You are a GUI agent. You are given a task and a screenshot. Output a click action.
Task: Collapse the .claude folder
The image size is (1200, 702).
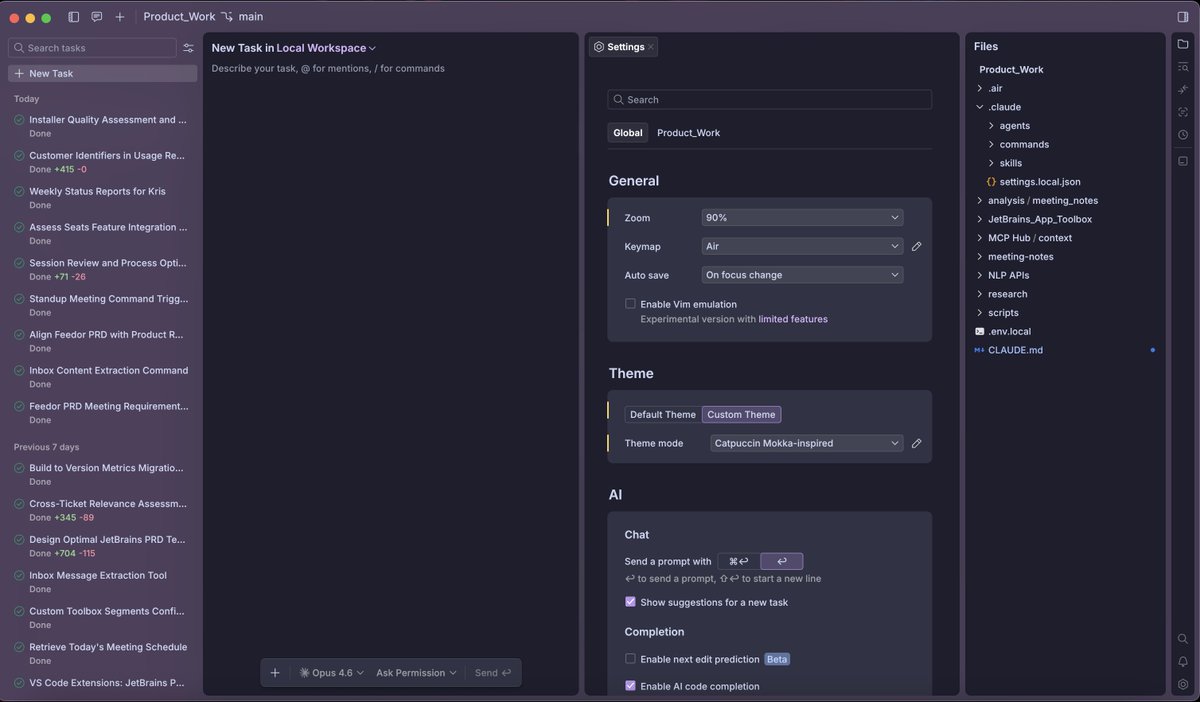click(980, 107)
